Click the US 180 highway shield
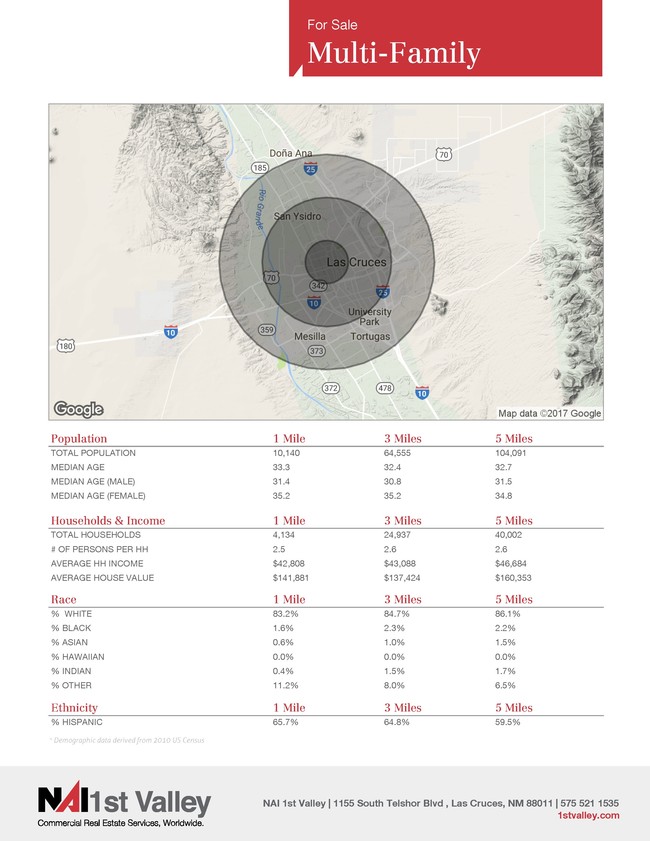The width and height of the screenshot is (650, 841). 65,346
